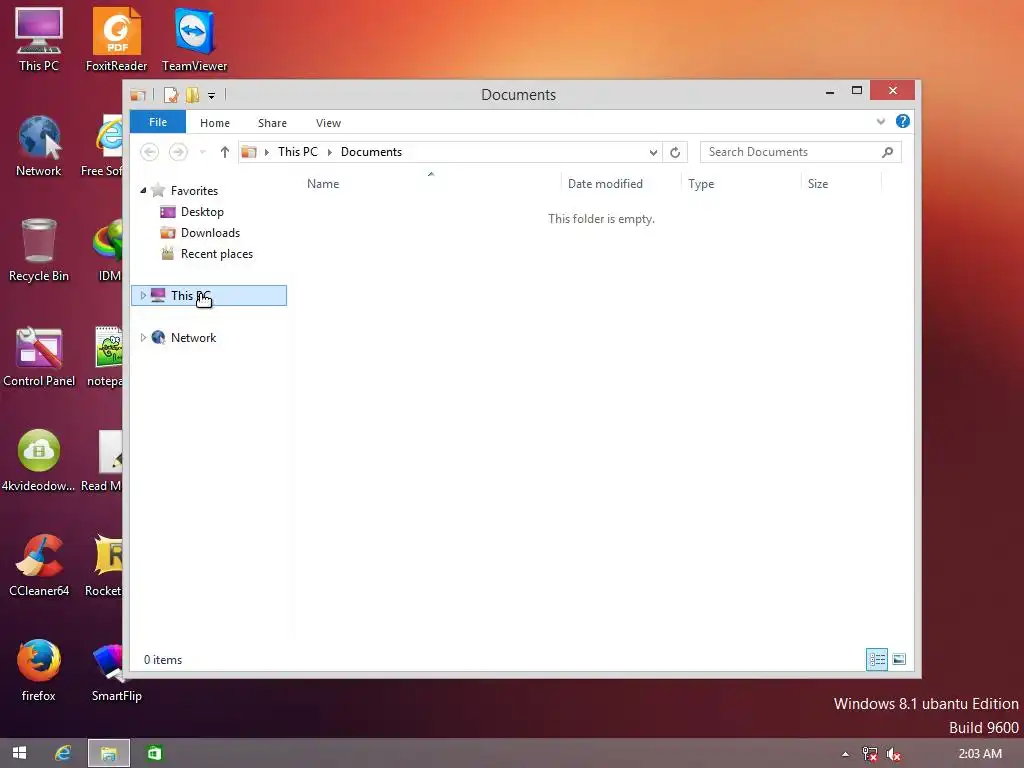Click the Forward navigation arrow
This screenshot has height=768, width=1024.
[178, 152]
